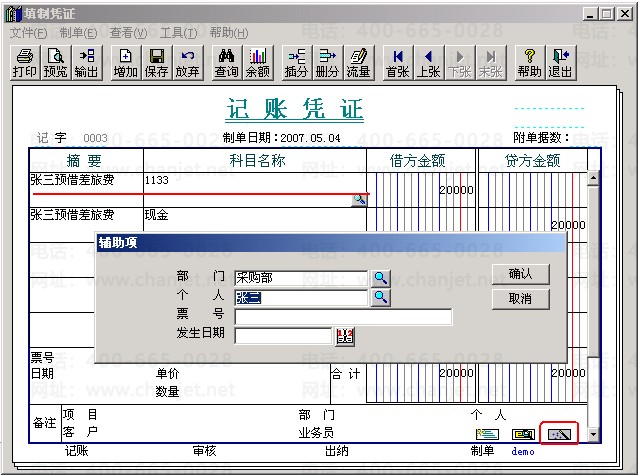Open the 文件(F) menu
638x475 pixels.
click(28, 33)
